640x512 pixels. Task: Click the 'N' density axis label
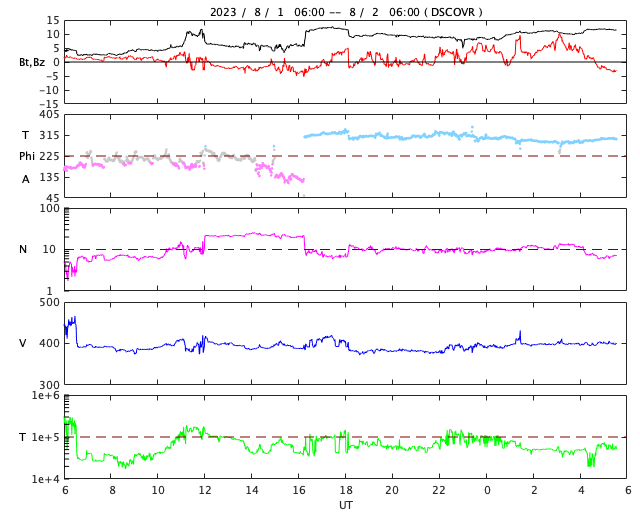(x=23, y=249)
